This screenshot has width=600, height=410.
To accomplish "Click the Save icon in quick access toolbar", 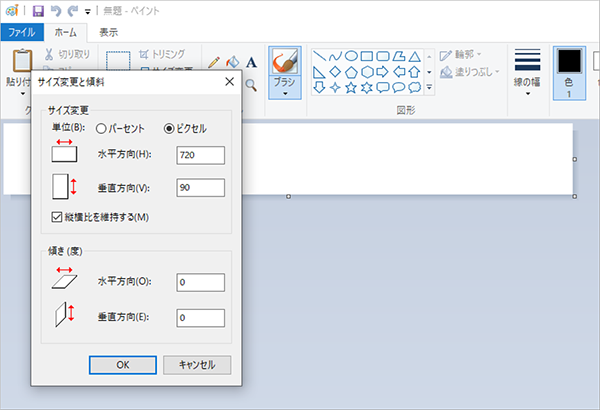I will (x=38, y=11).
